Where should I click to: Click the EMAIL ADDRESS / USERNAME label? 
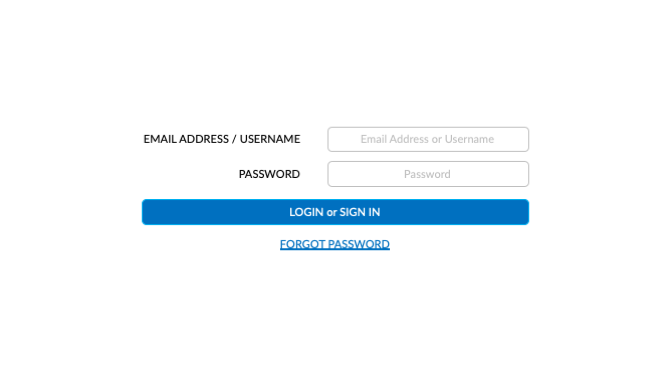click(x=222, y=139)
